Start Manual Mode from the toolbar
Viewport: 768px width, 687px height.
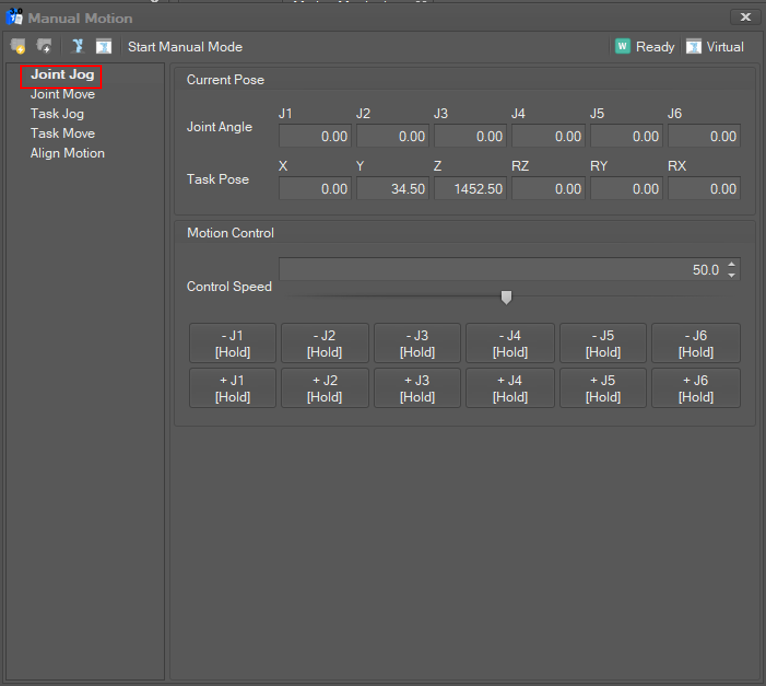click(185, 47)
